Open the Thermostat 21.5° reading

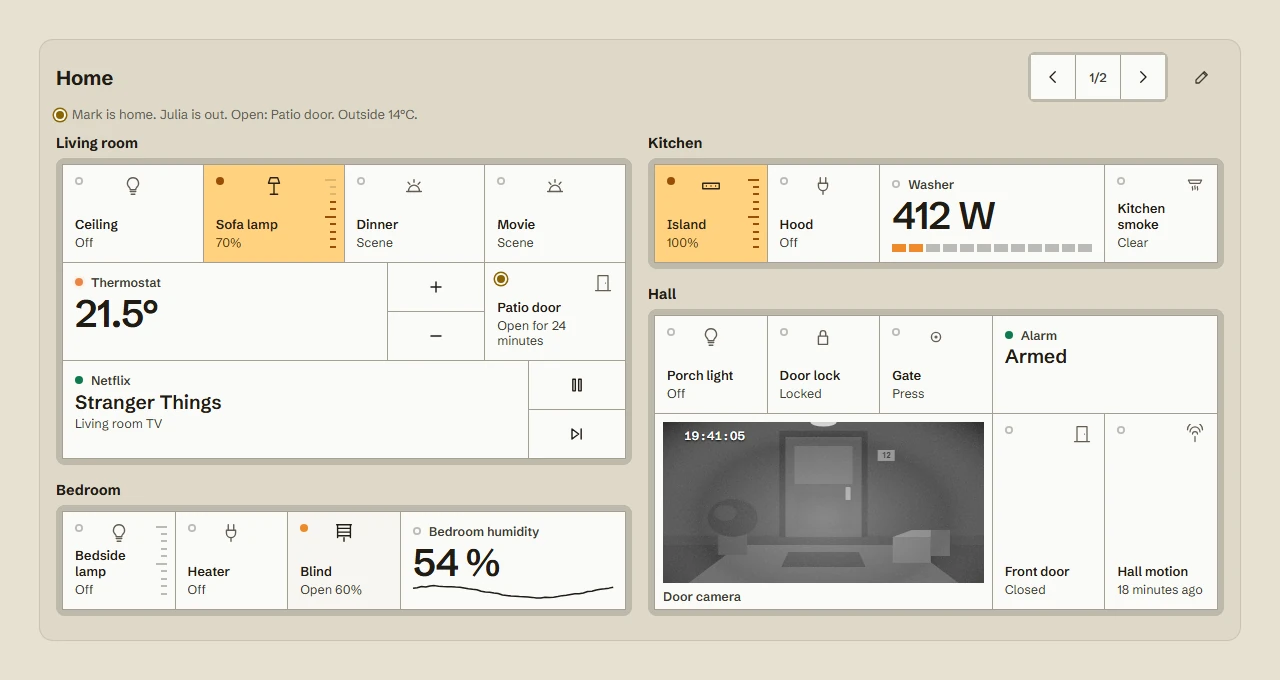tap(225, 311)
